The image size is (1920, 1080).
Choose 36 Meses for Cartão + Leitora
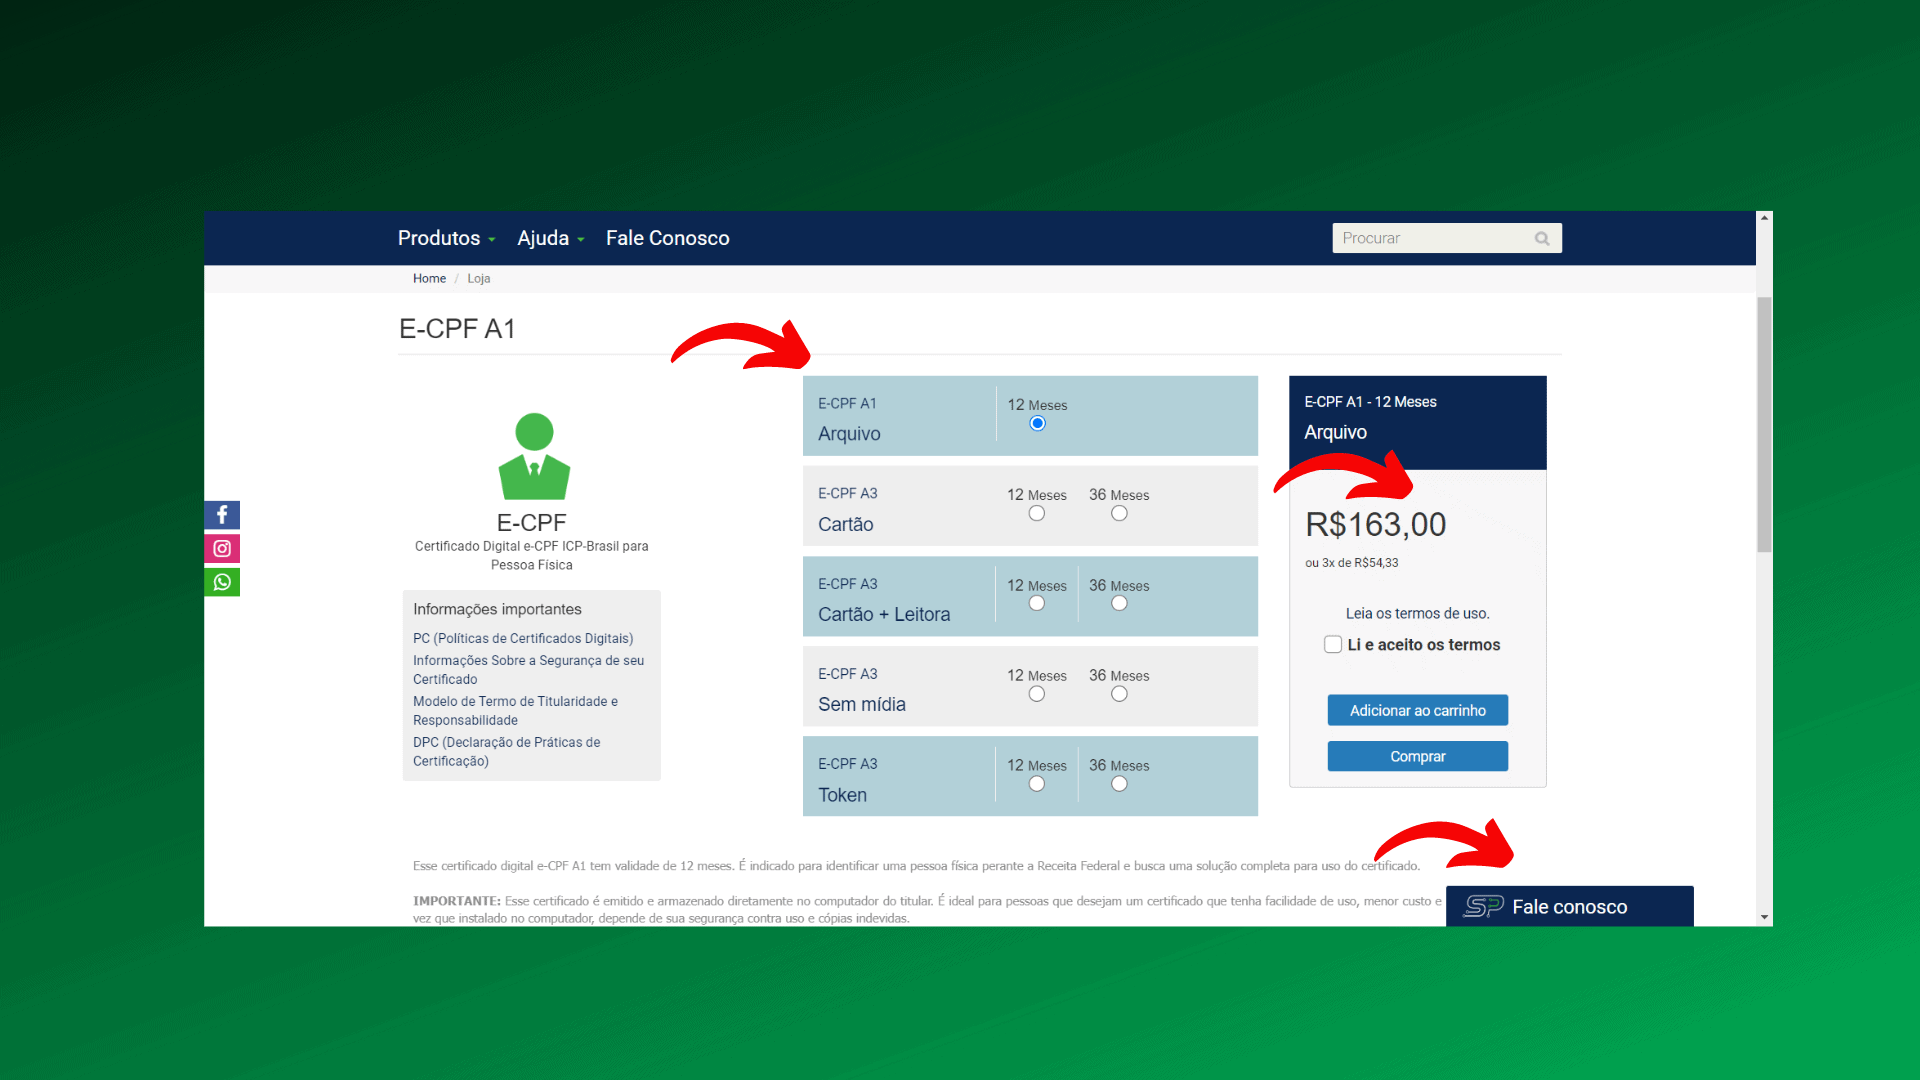(x=1119, y=603)
